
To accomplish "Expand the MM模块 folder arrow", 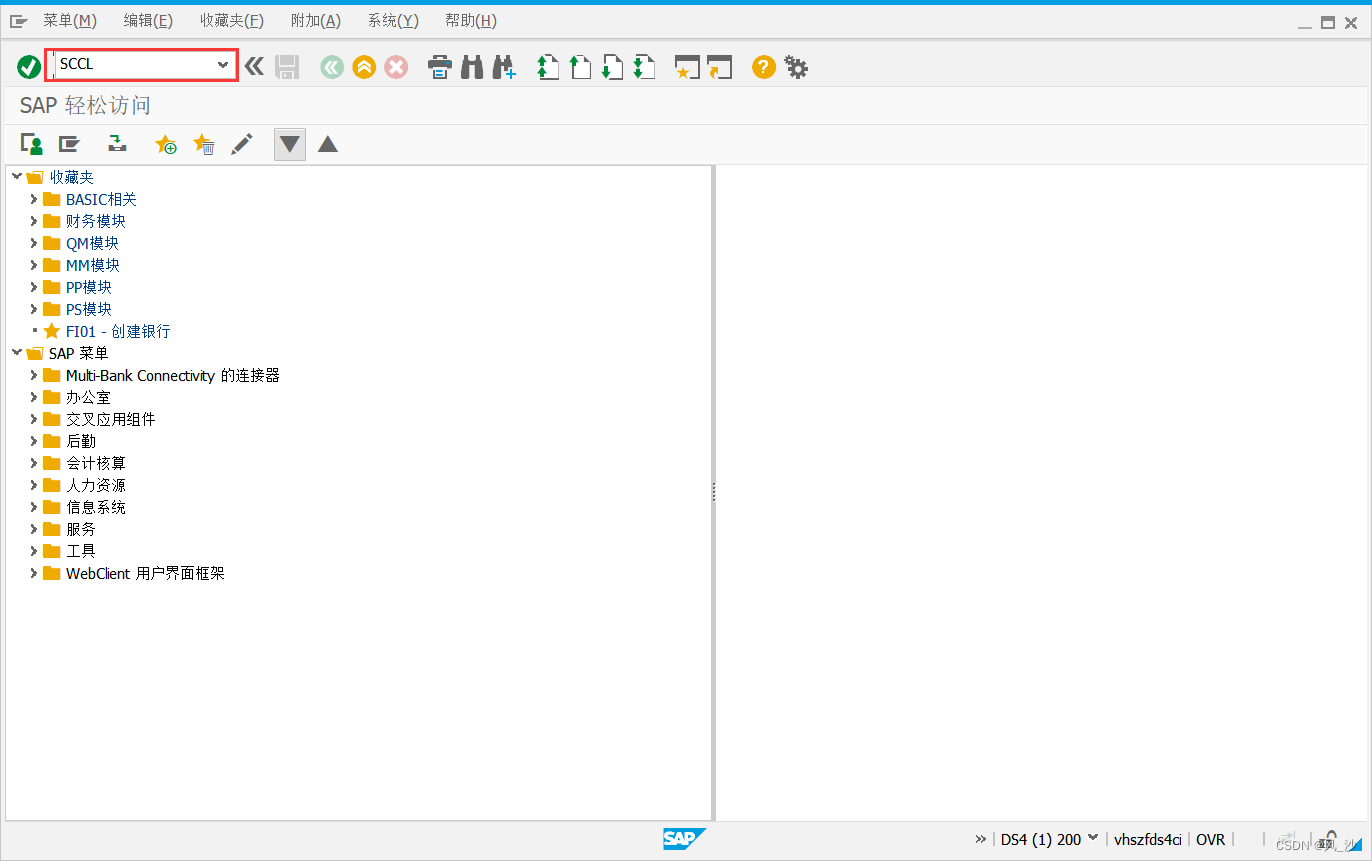I will click(x=33, y=265).
